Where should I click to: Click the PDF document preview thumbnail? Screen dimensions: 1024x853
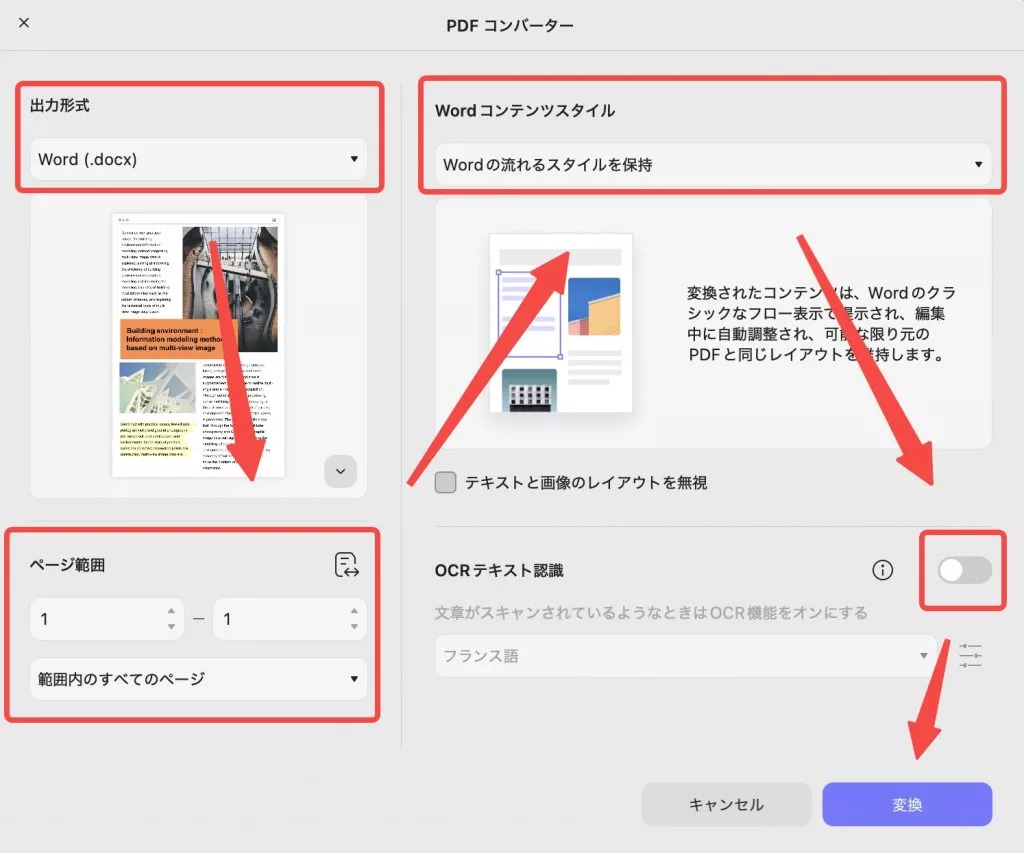(x=197, y=345)
